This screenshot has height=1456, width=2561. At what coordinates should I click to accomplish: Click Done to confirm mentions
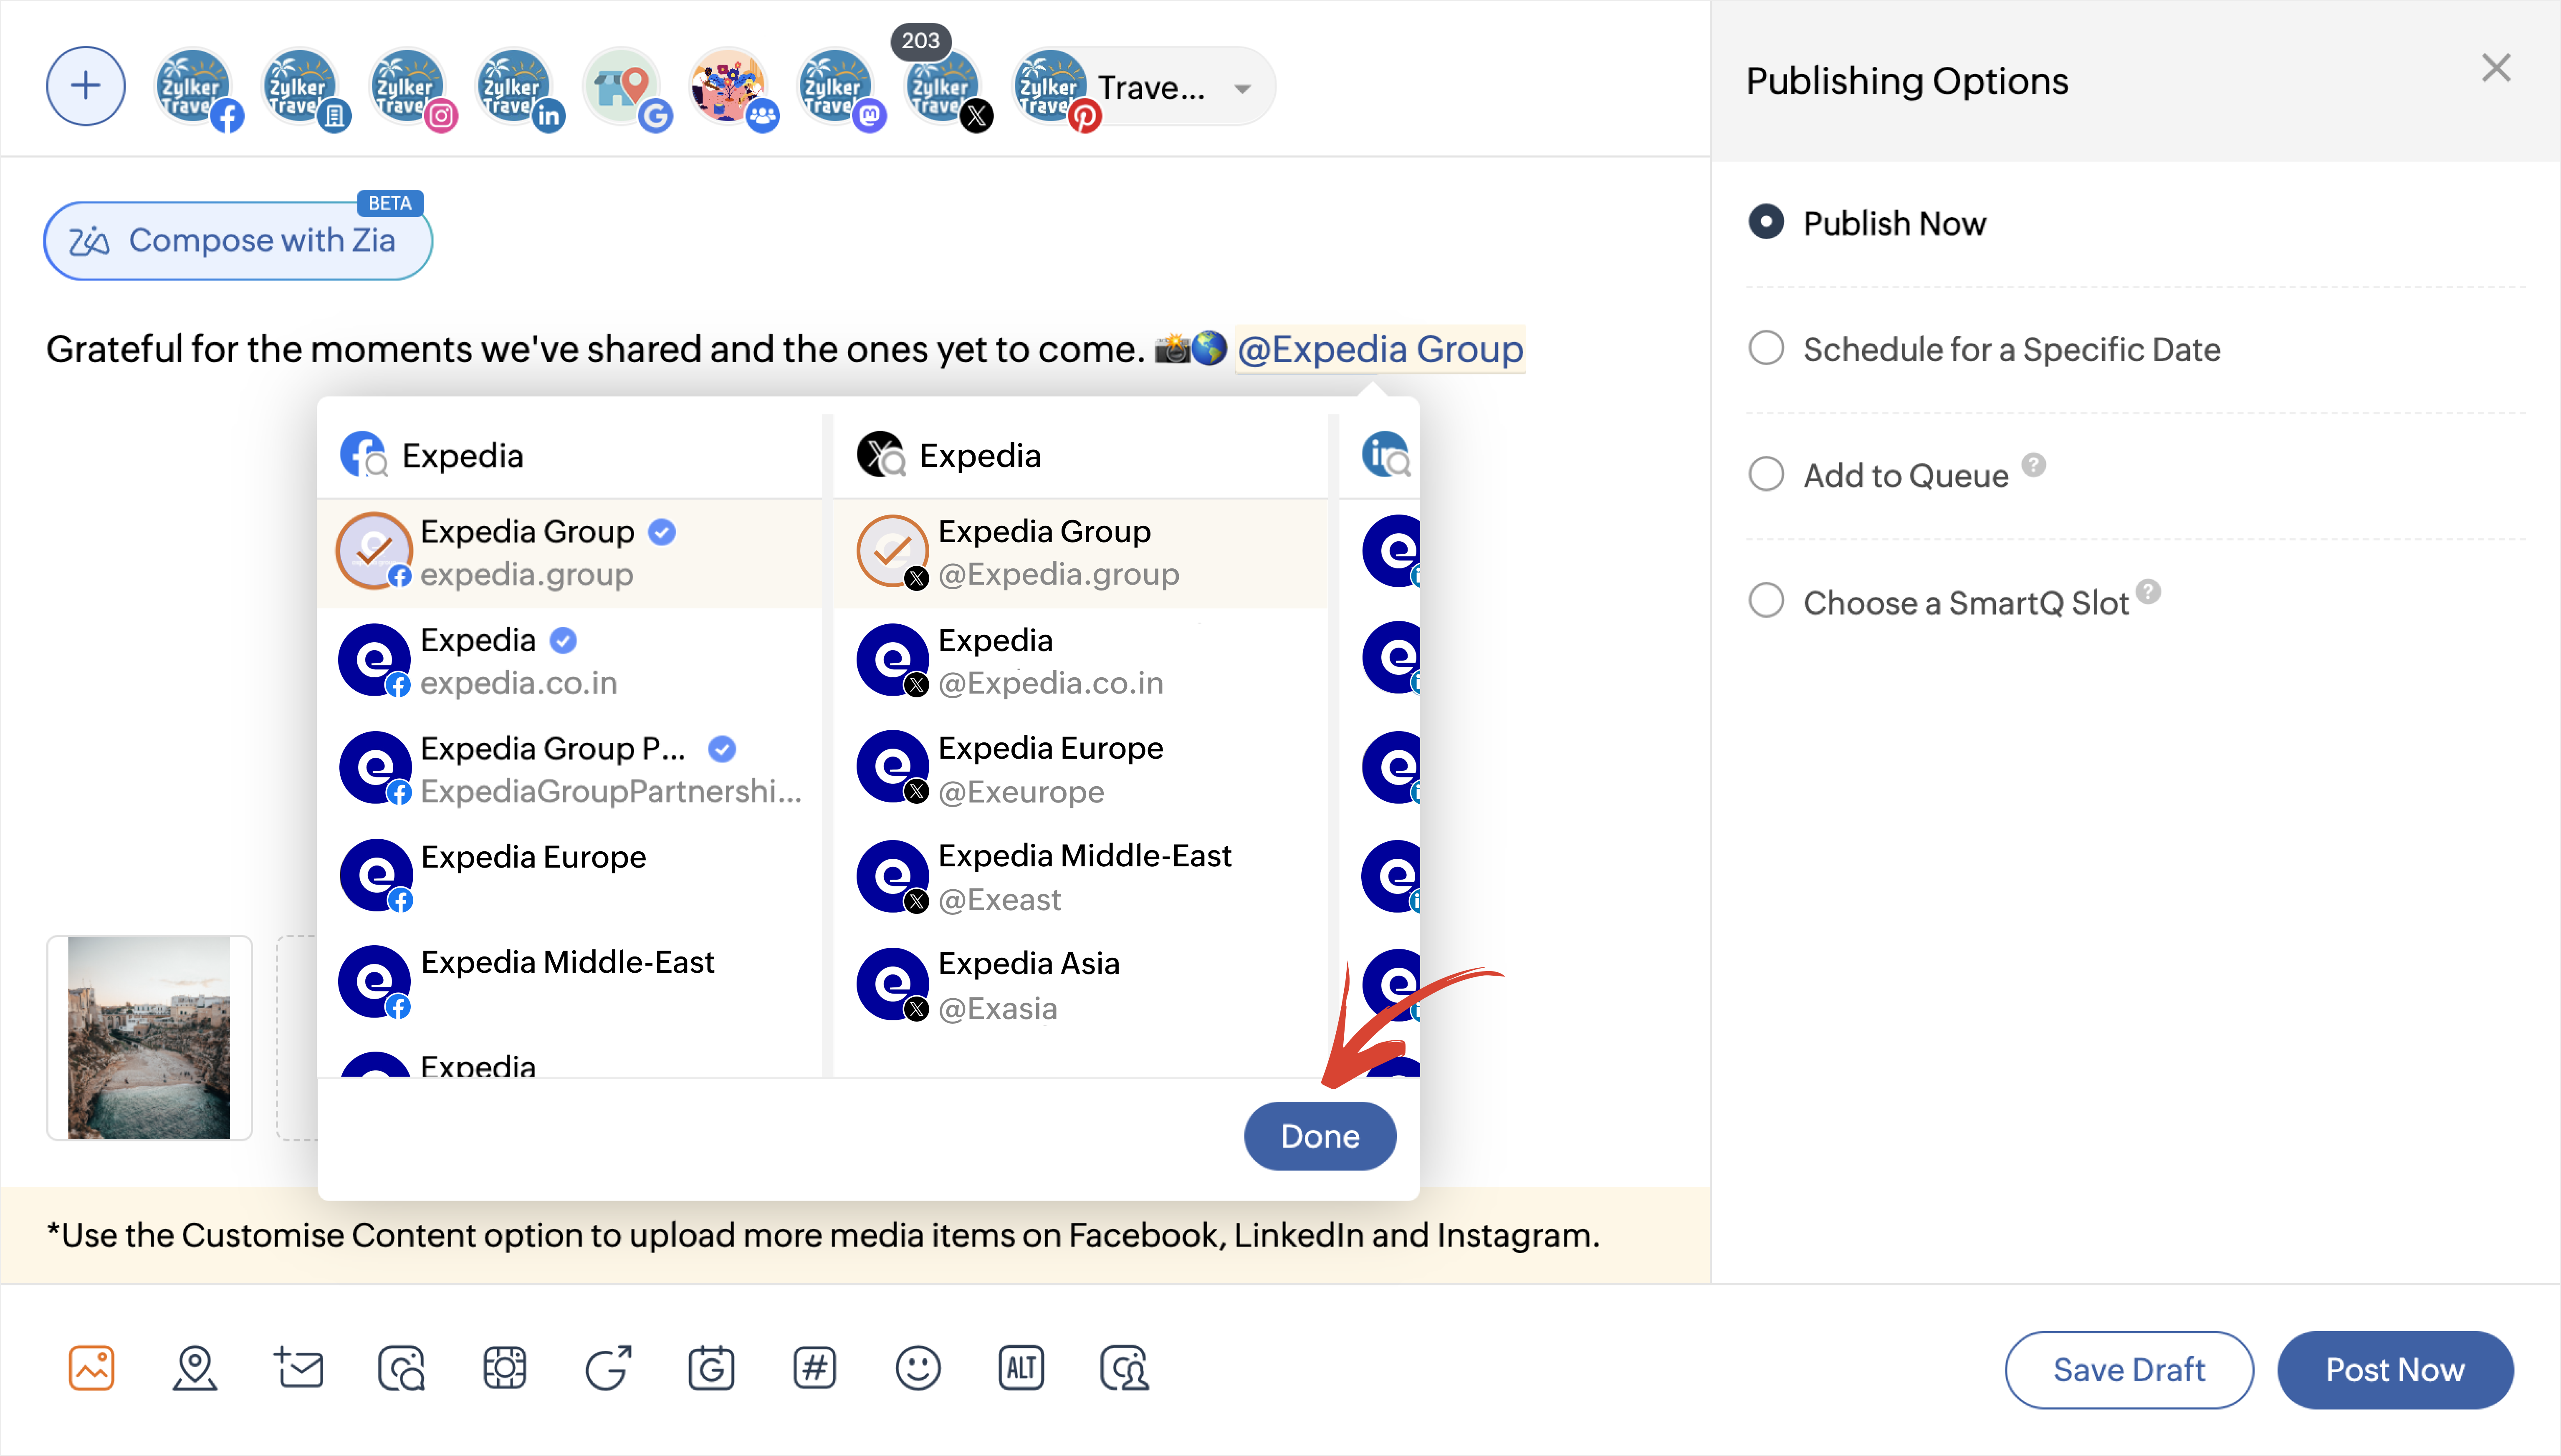click(x=1320, y=1136)
